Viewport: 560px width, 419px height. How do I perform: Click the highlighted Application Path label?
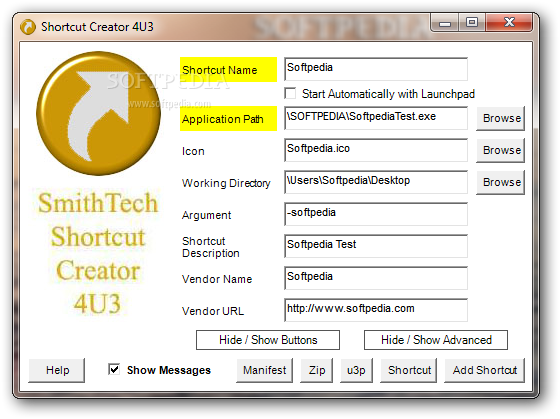tap(228, 119)
